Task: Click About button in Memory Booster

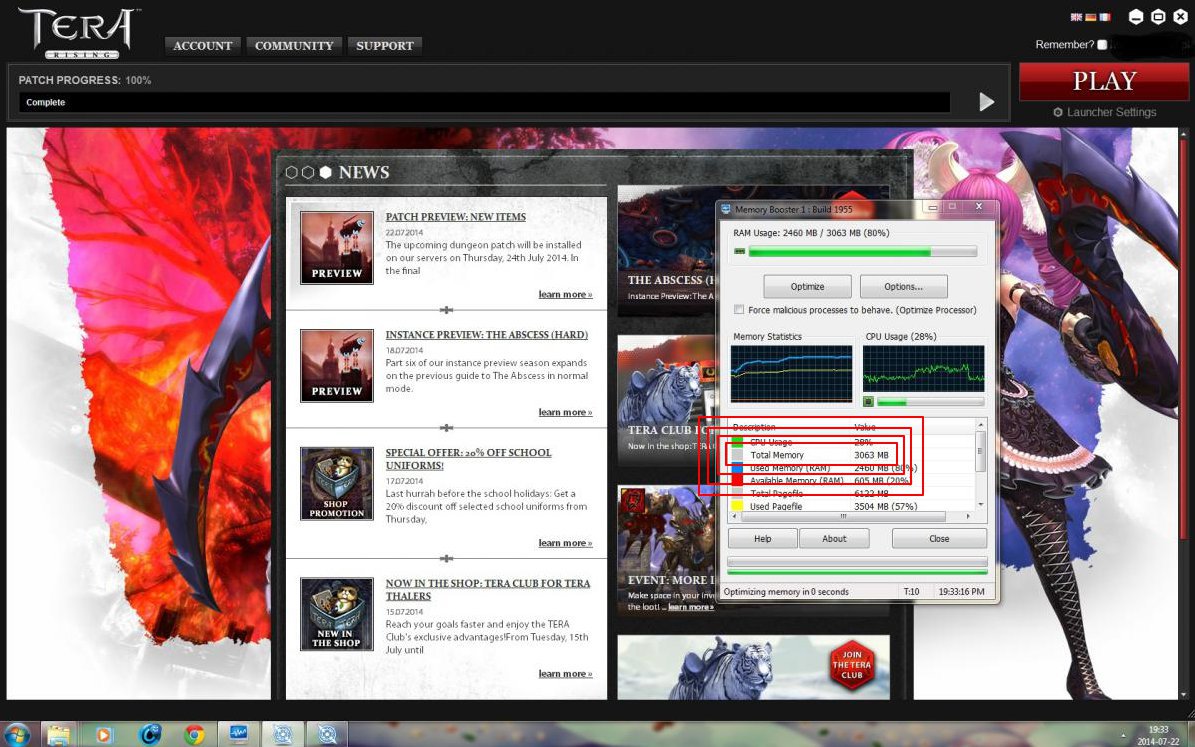Action: click(834, 538)
